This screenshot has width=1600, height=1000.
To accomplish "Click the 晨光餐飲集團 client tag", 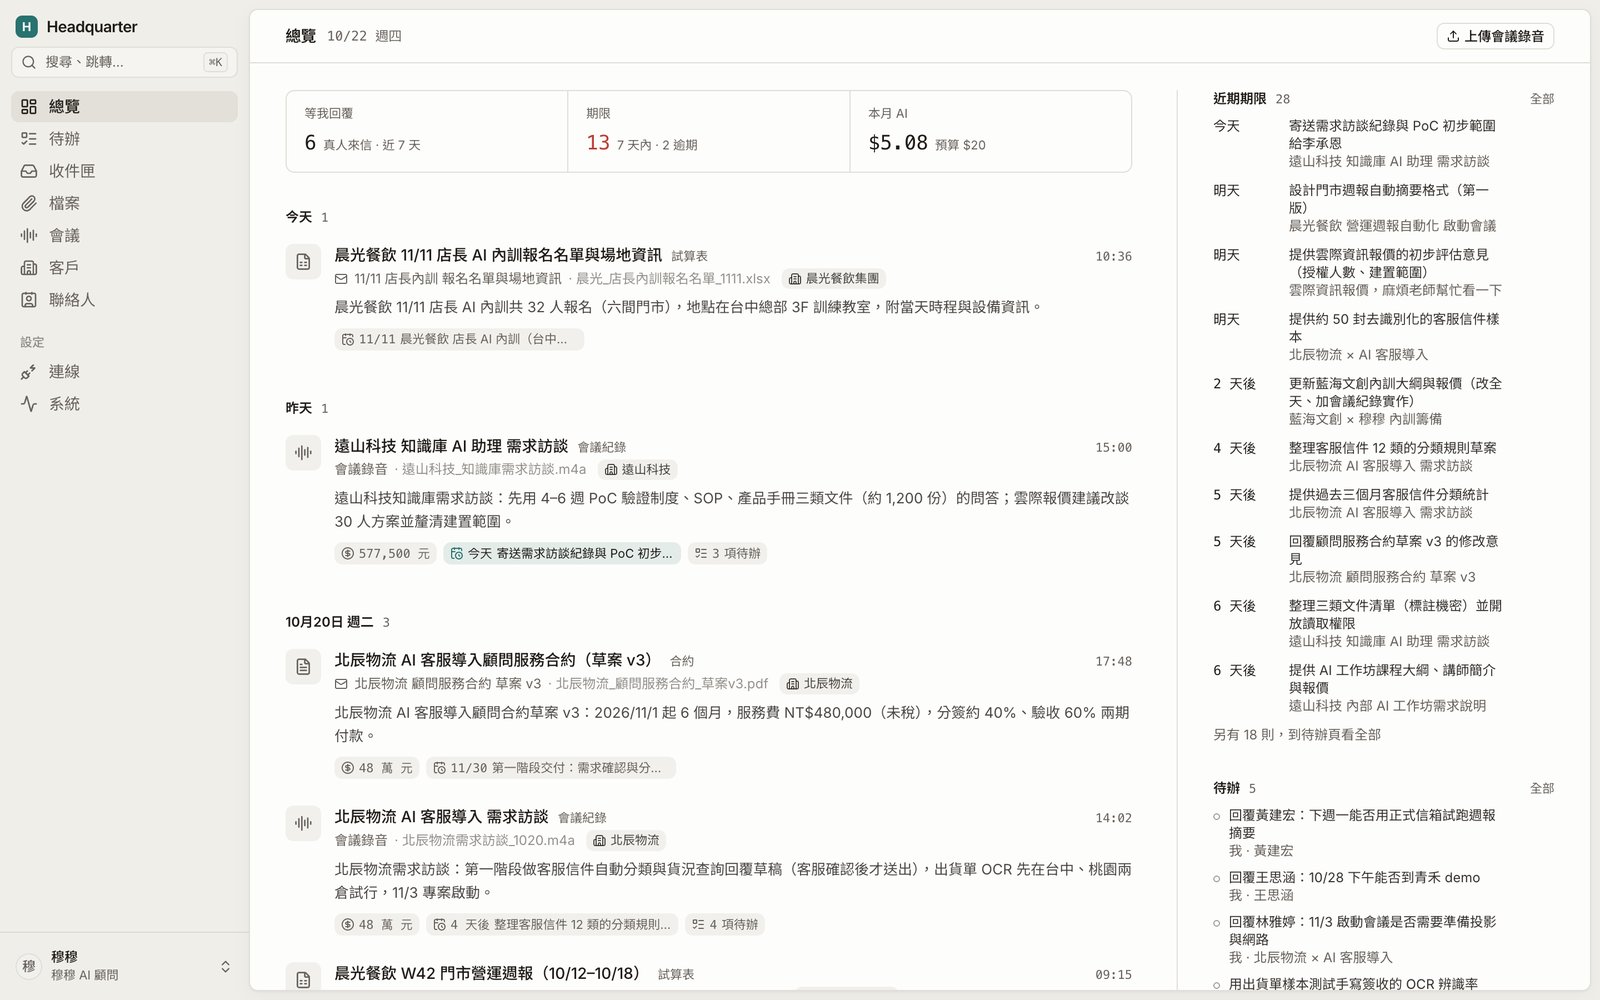I will click(x=834, y=279).
